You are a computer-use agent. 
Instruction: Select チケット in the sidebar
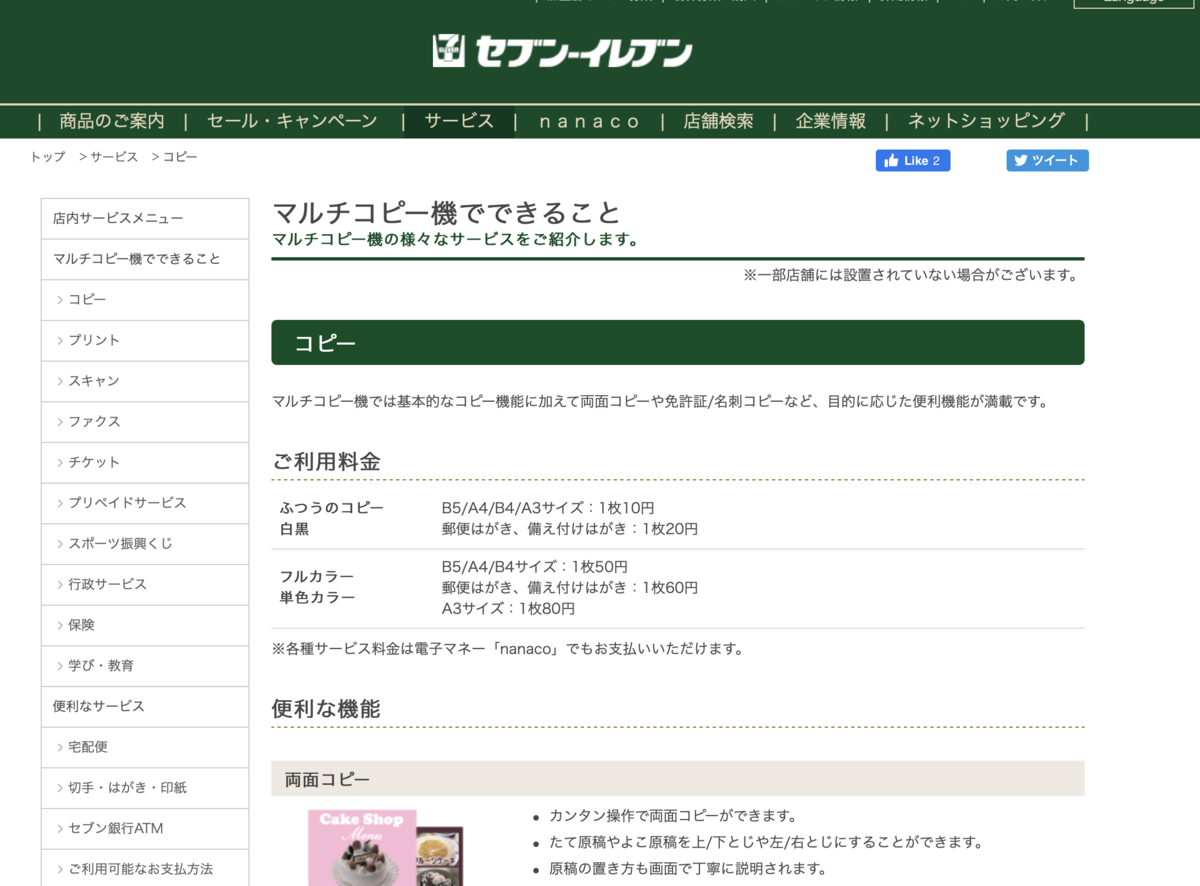point(145,462)
